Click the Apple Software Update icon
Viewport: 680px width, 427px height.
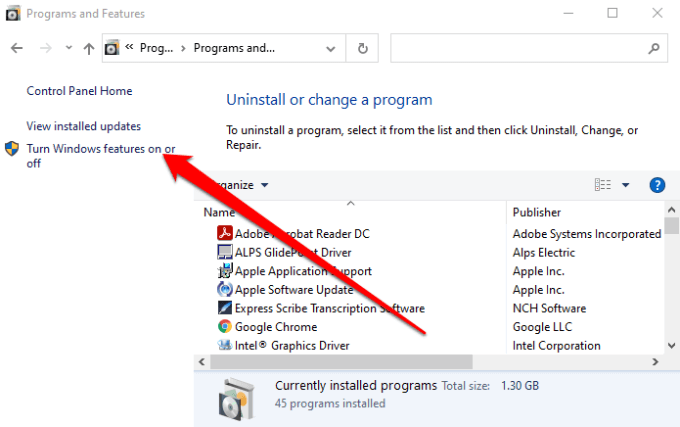click(x=225, y=290)
